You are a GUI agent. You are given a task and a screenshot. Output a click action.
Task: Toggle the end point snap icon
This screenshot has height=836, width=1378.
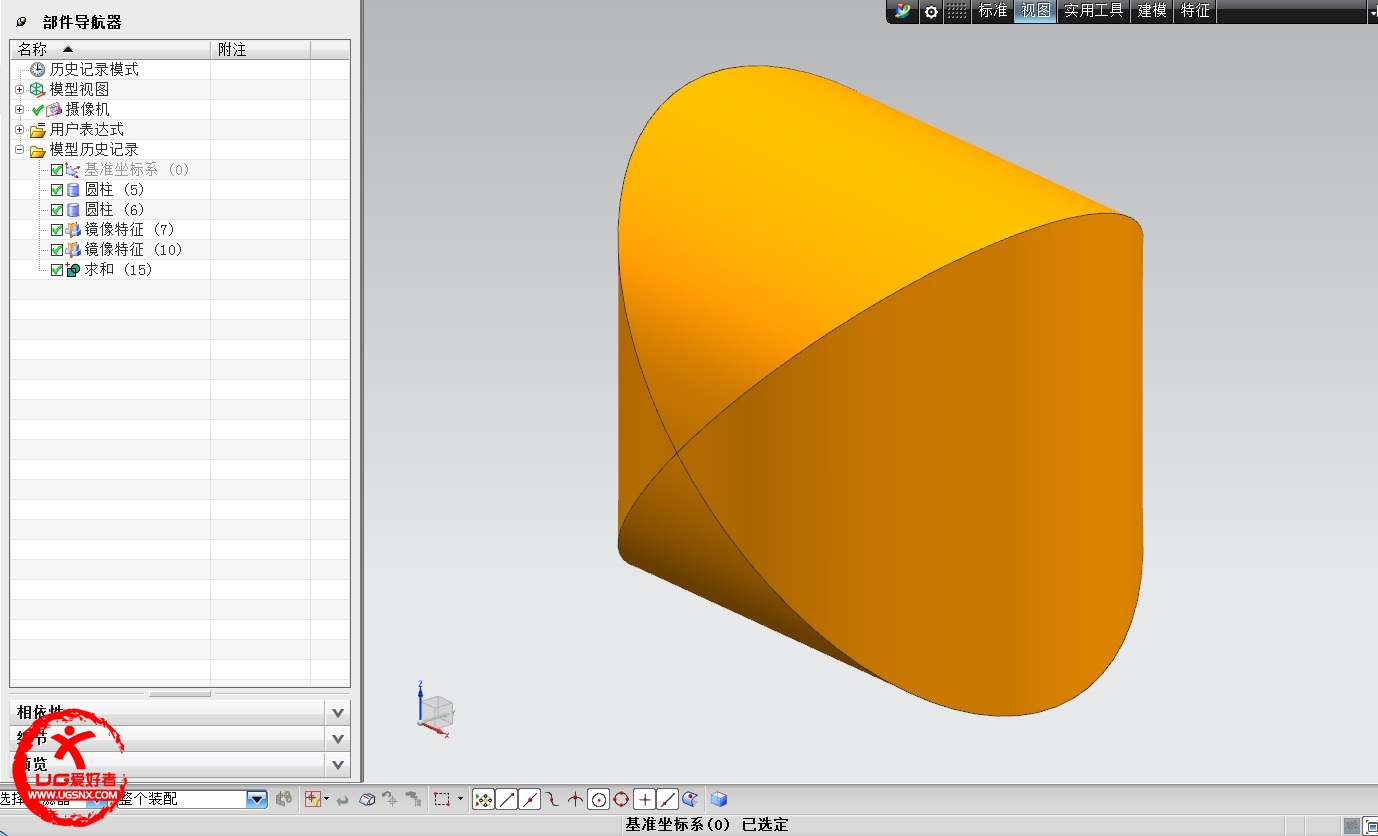(x=507, y=799)
